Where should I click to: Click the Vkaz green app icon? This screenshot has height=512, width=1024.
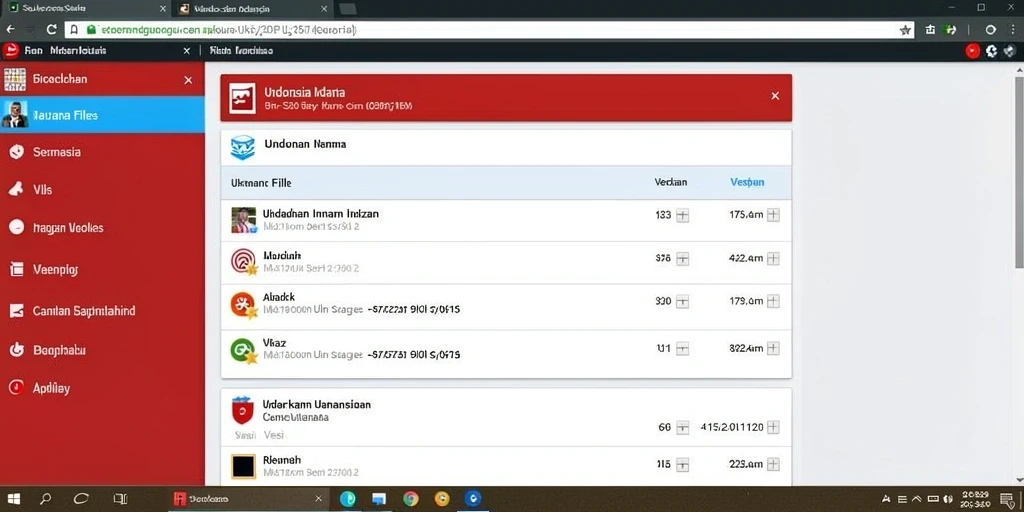coord(243,350)
